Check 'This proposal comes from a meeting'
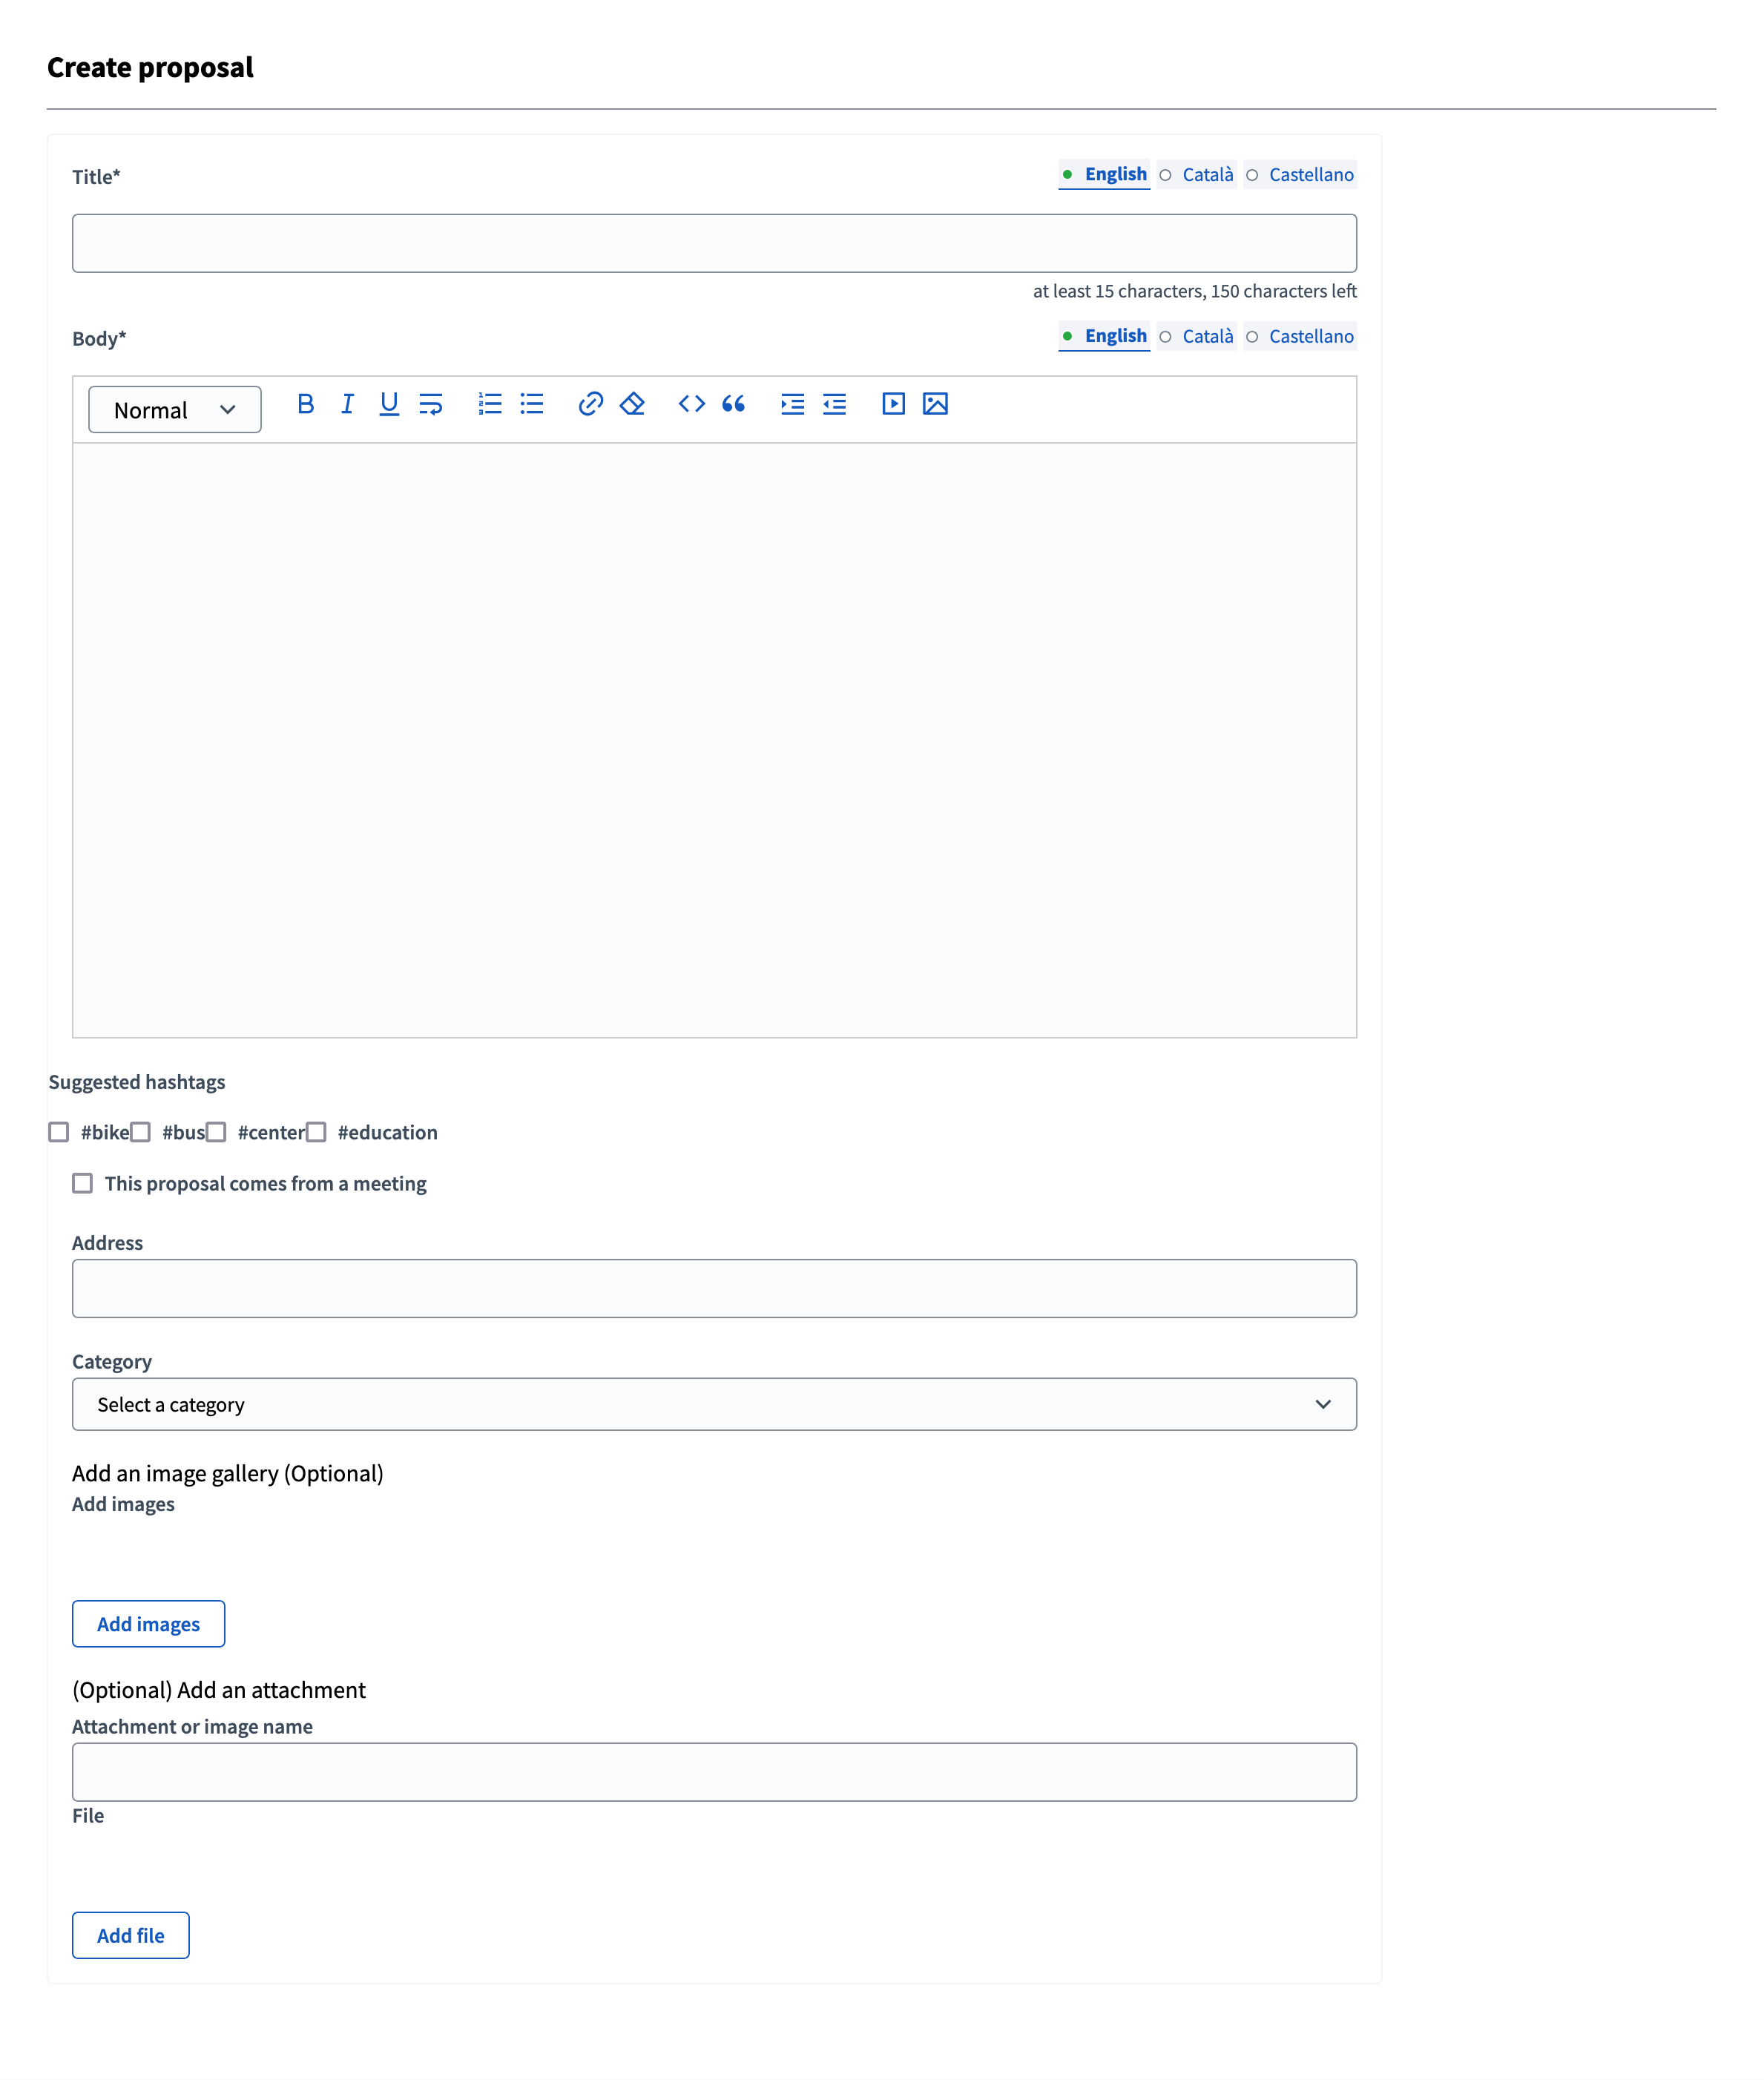 tap(83, 1184)
